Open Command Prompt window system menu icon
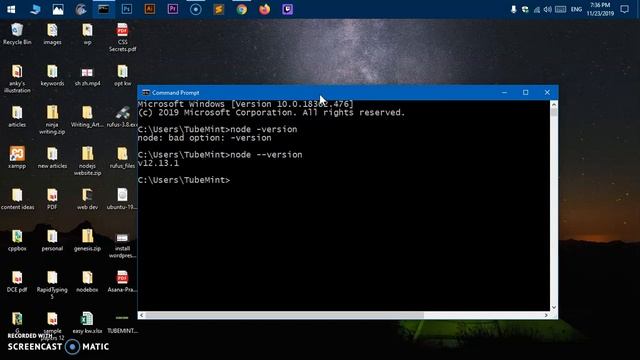 pos(146,93)
